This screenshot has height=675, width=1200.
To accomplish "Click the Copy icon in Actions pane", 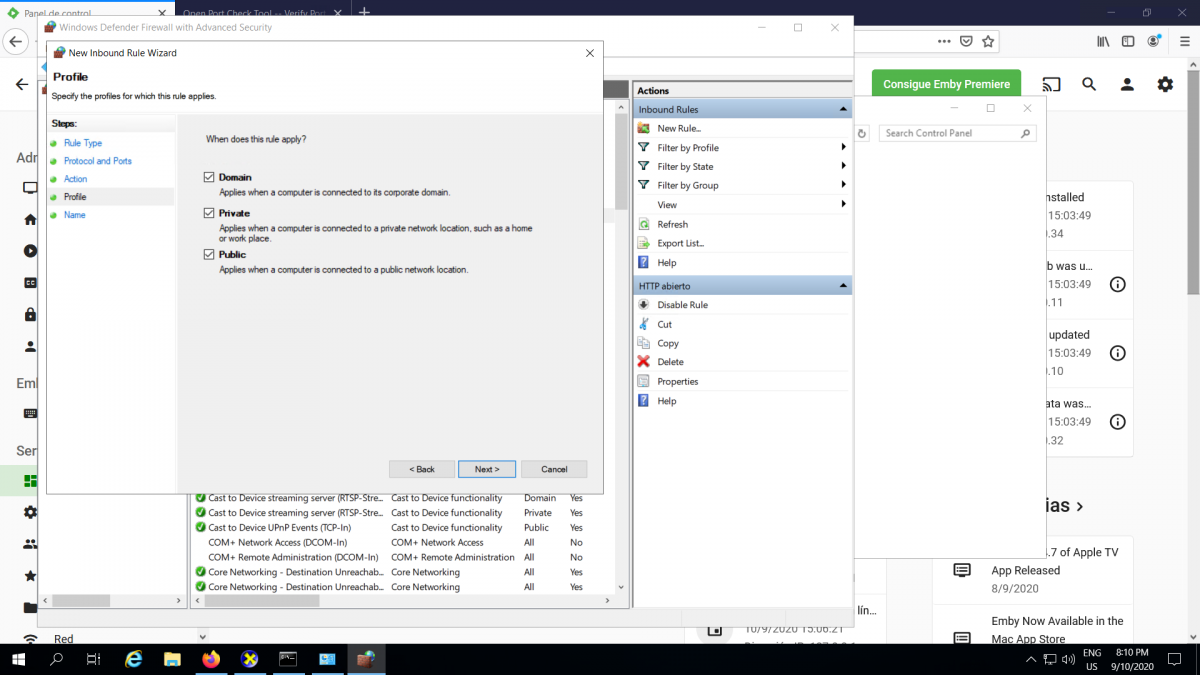I will (x=644, y=343).
